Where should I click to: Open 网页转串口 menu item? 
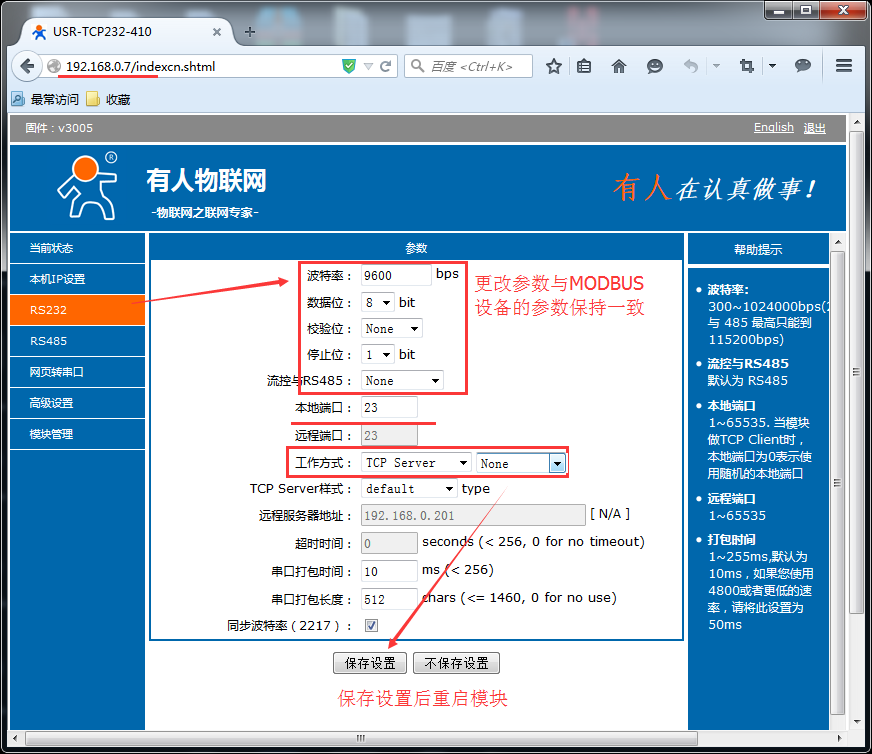77,372
